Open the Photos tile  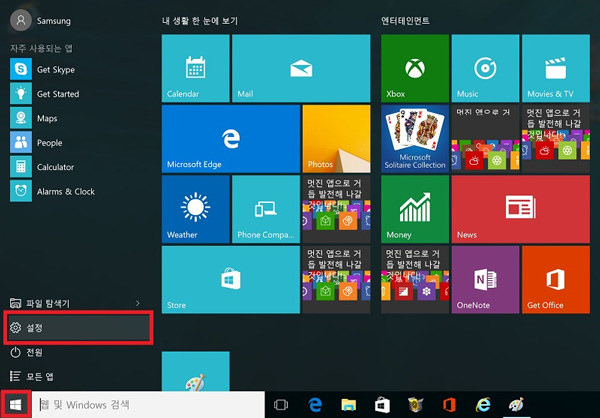point(336,139)
